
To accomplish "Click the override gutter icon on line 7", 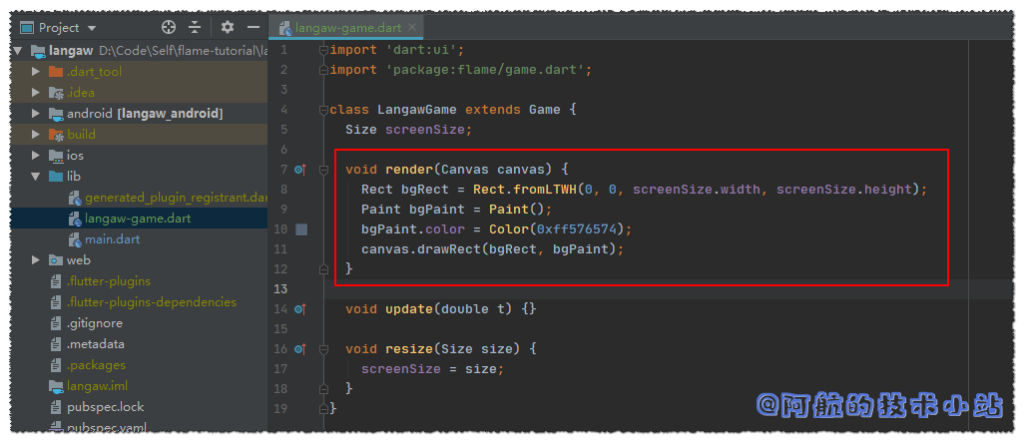I will click(x=300, y=169).
